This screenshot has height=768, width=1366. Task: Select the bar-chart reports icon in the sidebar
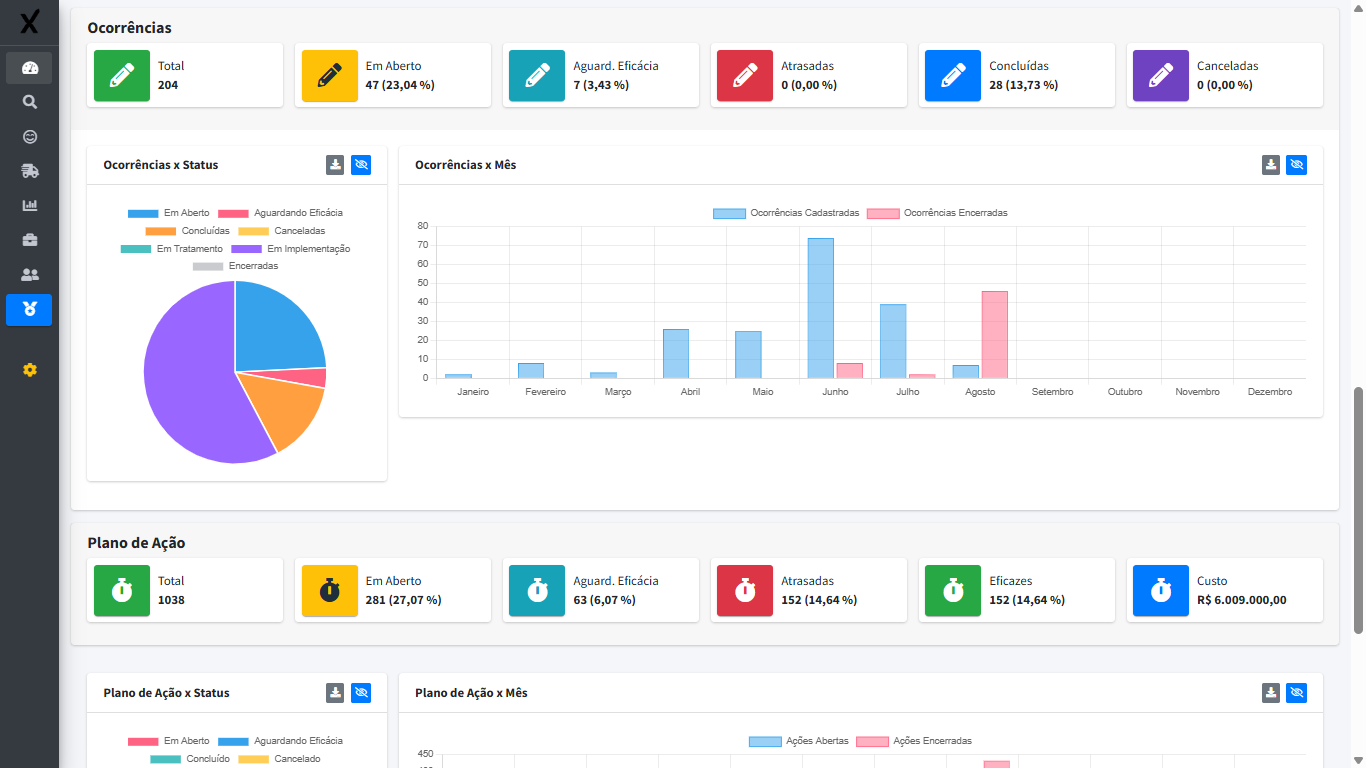pyautogui.click(x=29, y=205)
